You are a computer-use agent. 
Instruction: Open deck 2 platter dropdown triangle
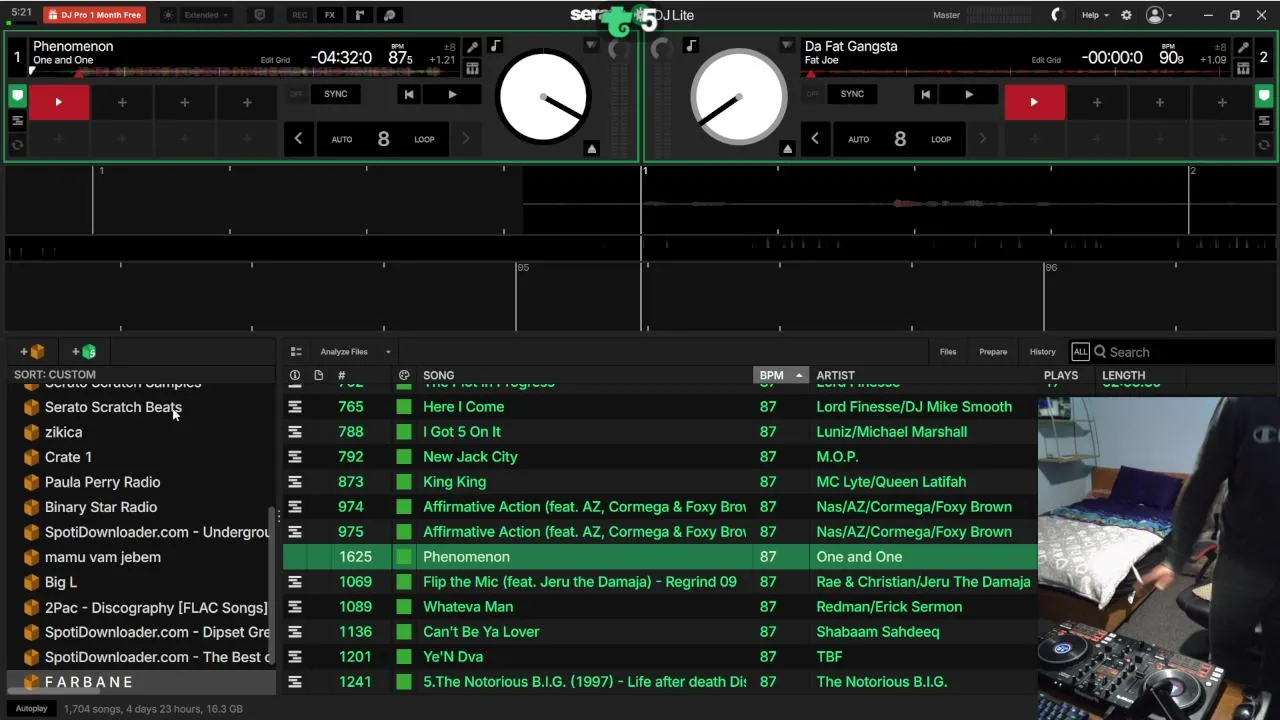click(x=787, y=46)
